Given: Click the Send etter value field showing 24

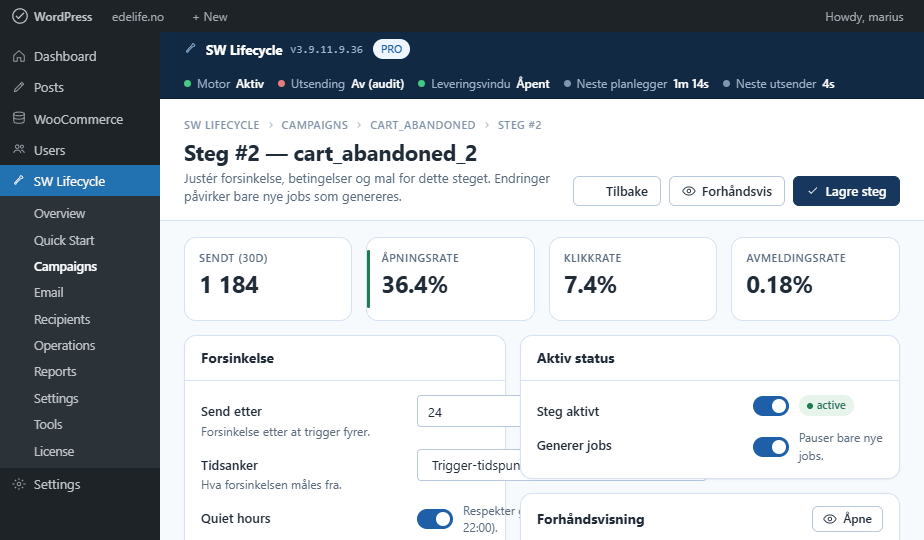Looking at the screenshot, I should (469, 411).
